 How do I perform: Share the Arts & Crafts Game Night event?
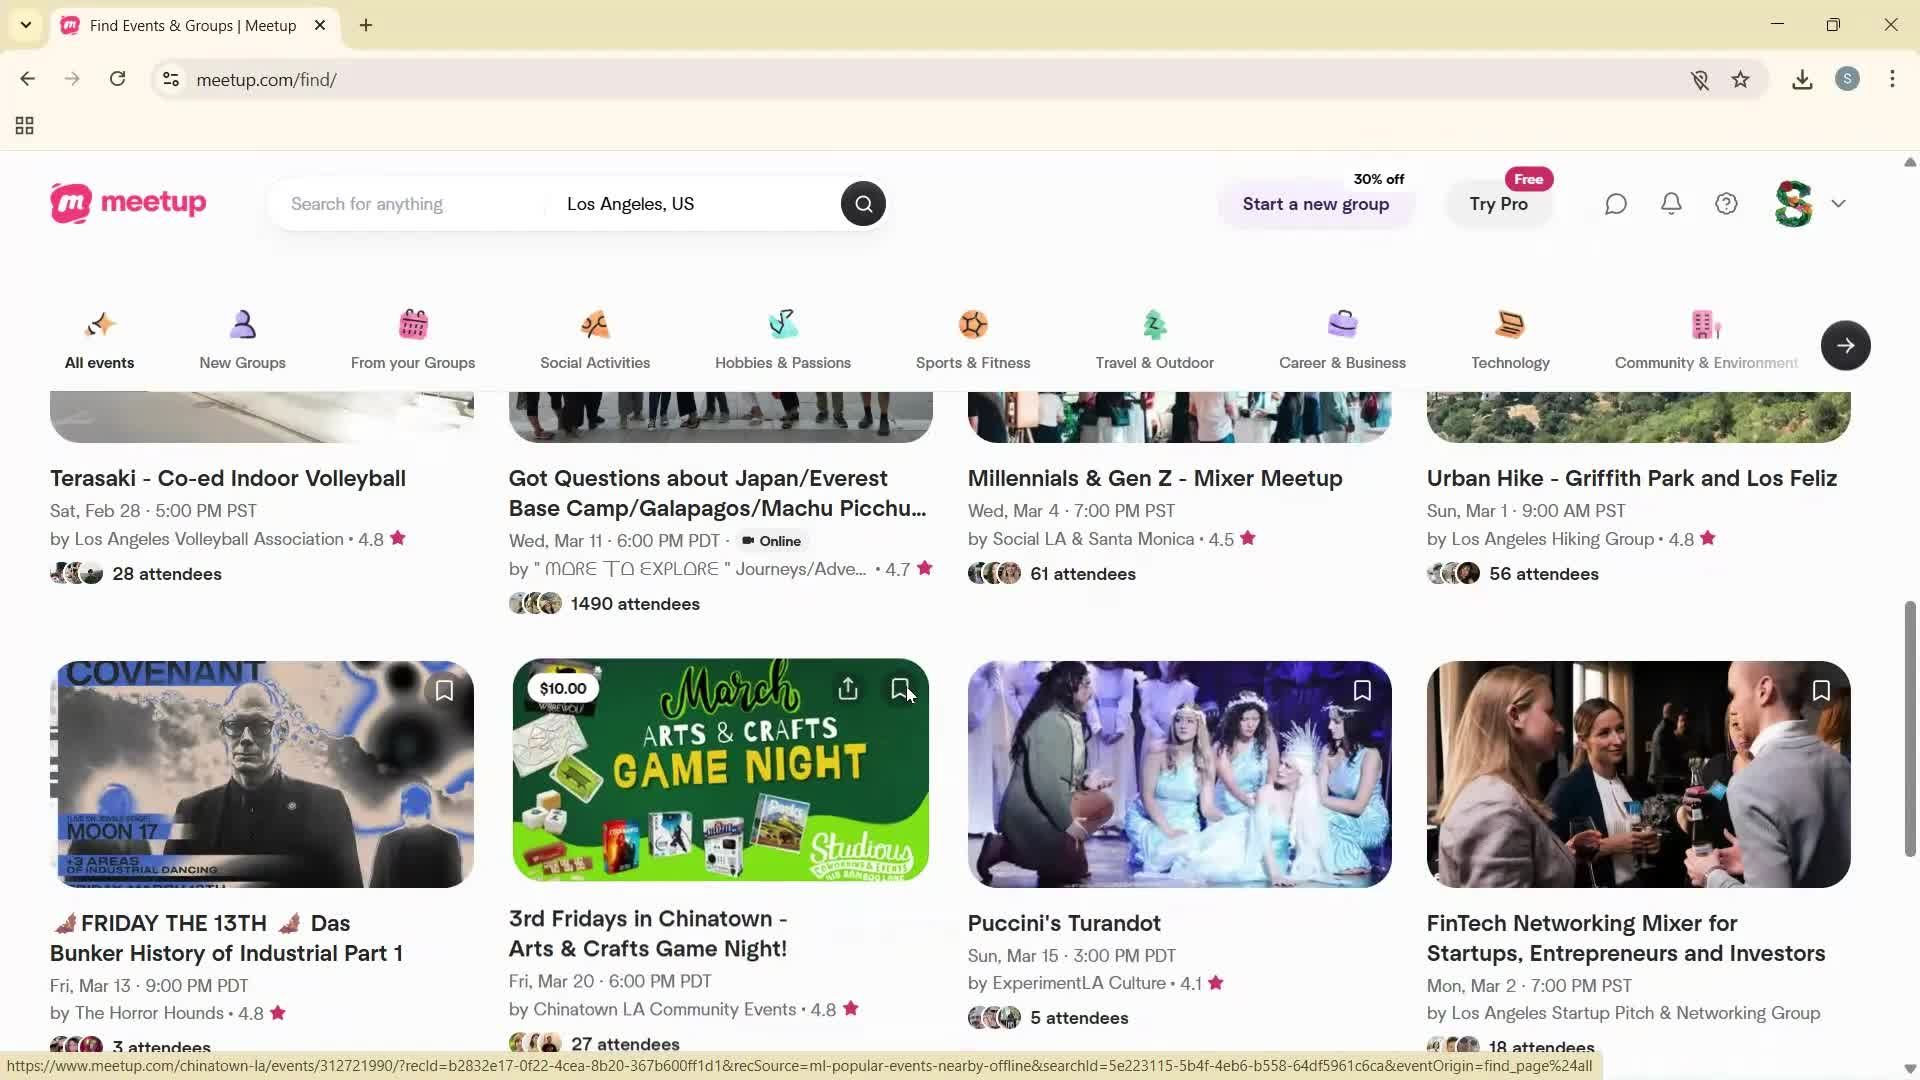click(x=848, y=689)
